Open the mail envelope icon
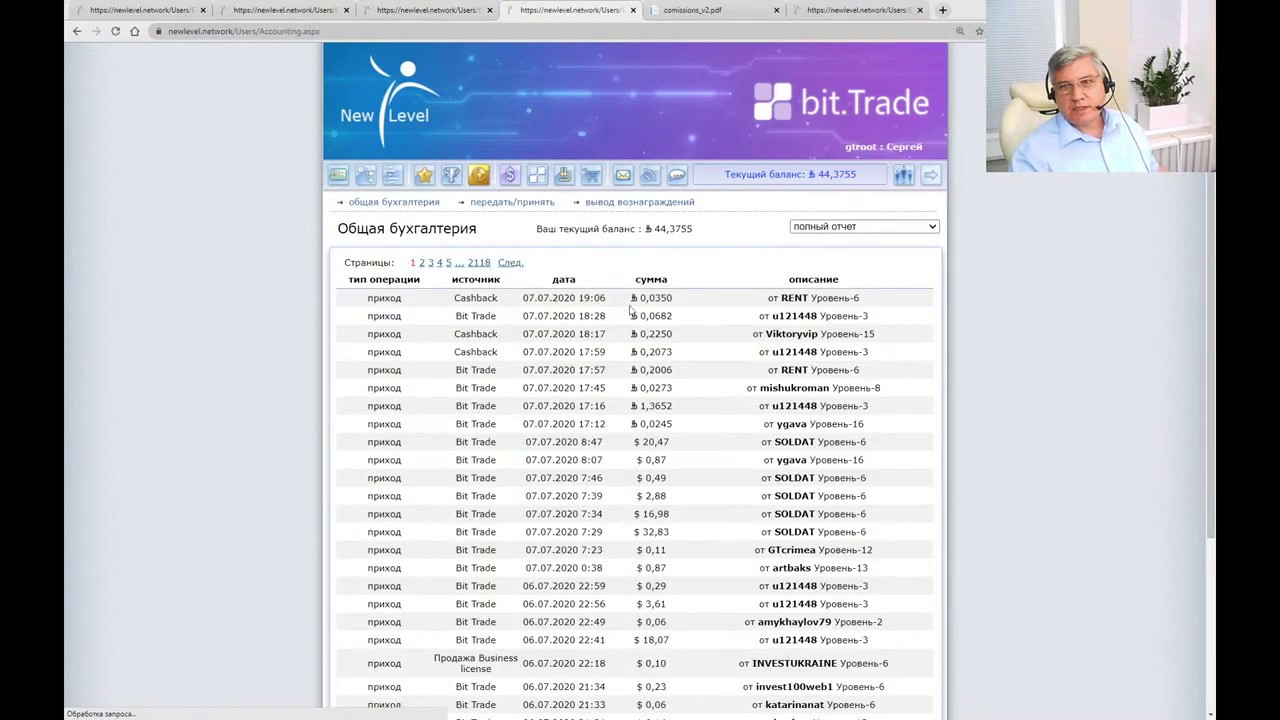This screenshot has height=720, width=1280. click(x=623, y=175)
